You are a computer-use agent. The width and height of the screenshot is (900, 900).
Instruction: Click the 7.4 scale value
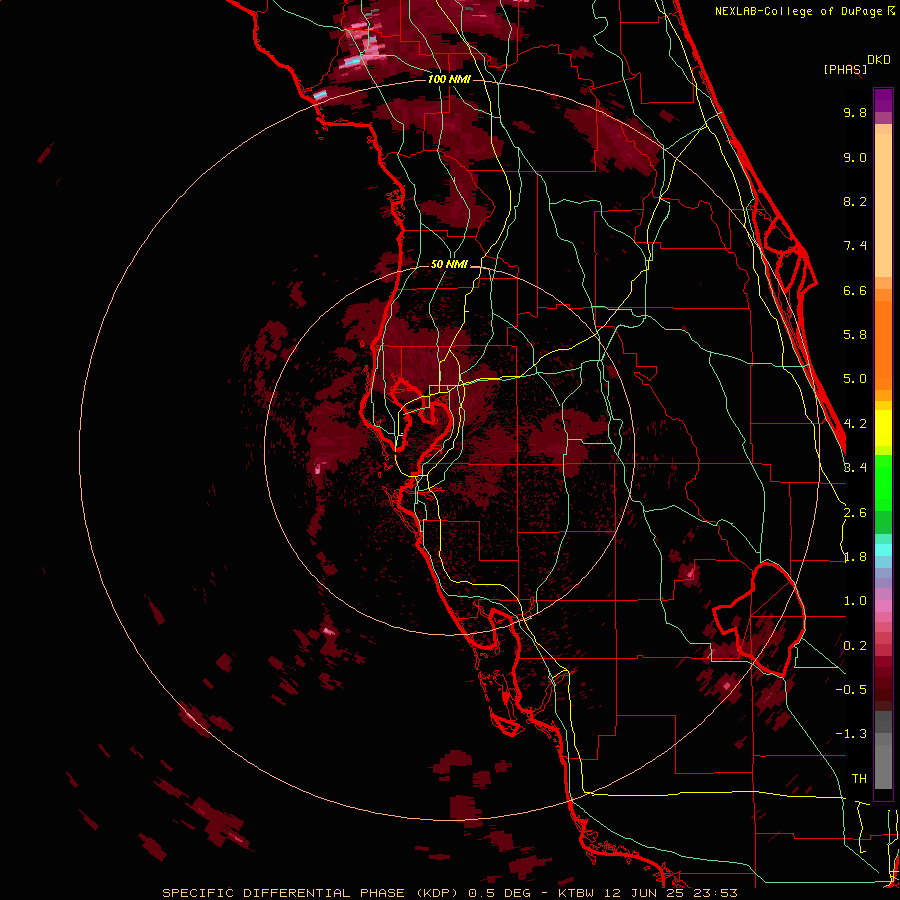855,246
